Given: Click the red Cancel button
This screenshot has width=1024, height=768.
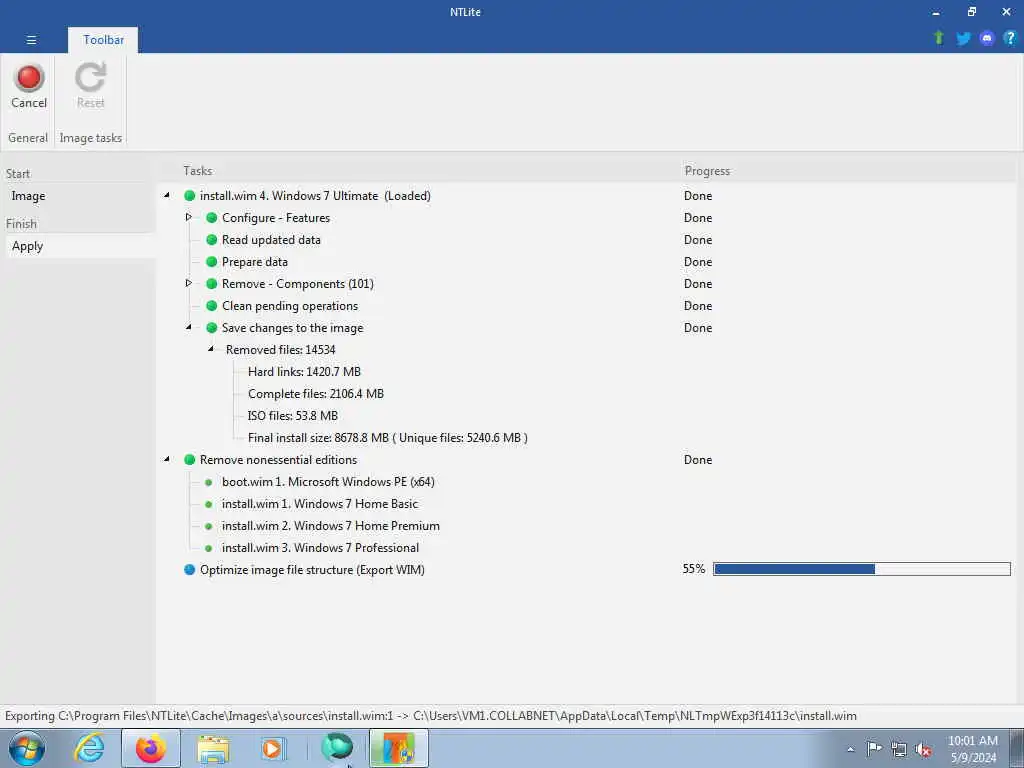Looking at the screenshot, I should pyautogui.click(x=29, y=86).
